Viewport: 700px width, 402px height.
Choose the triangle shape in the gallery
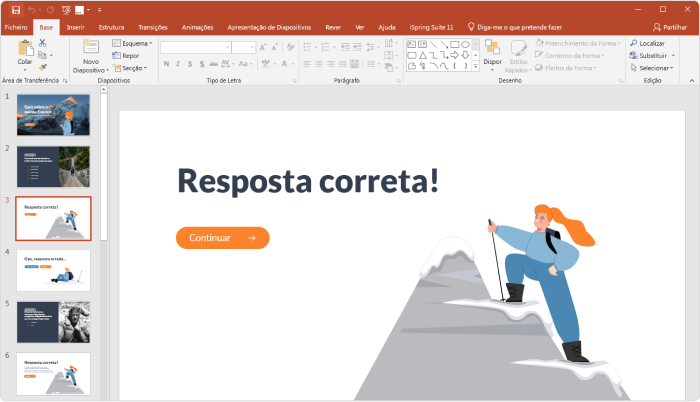point(422,55)
